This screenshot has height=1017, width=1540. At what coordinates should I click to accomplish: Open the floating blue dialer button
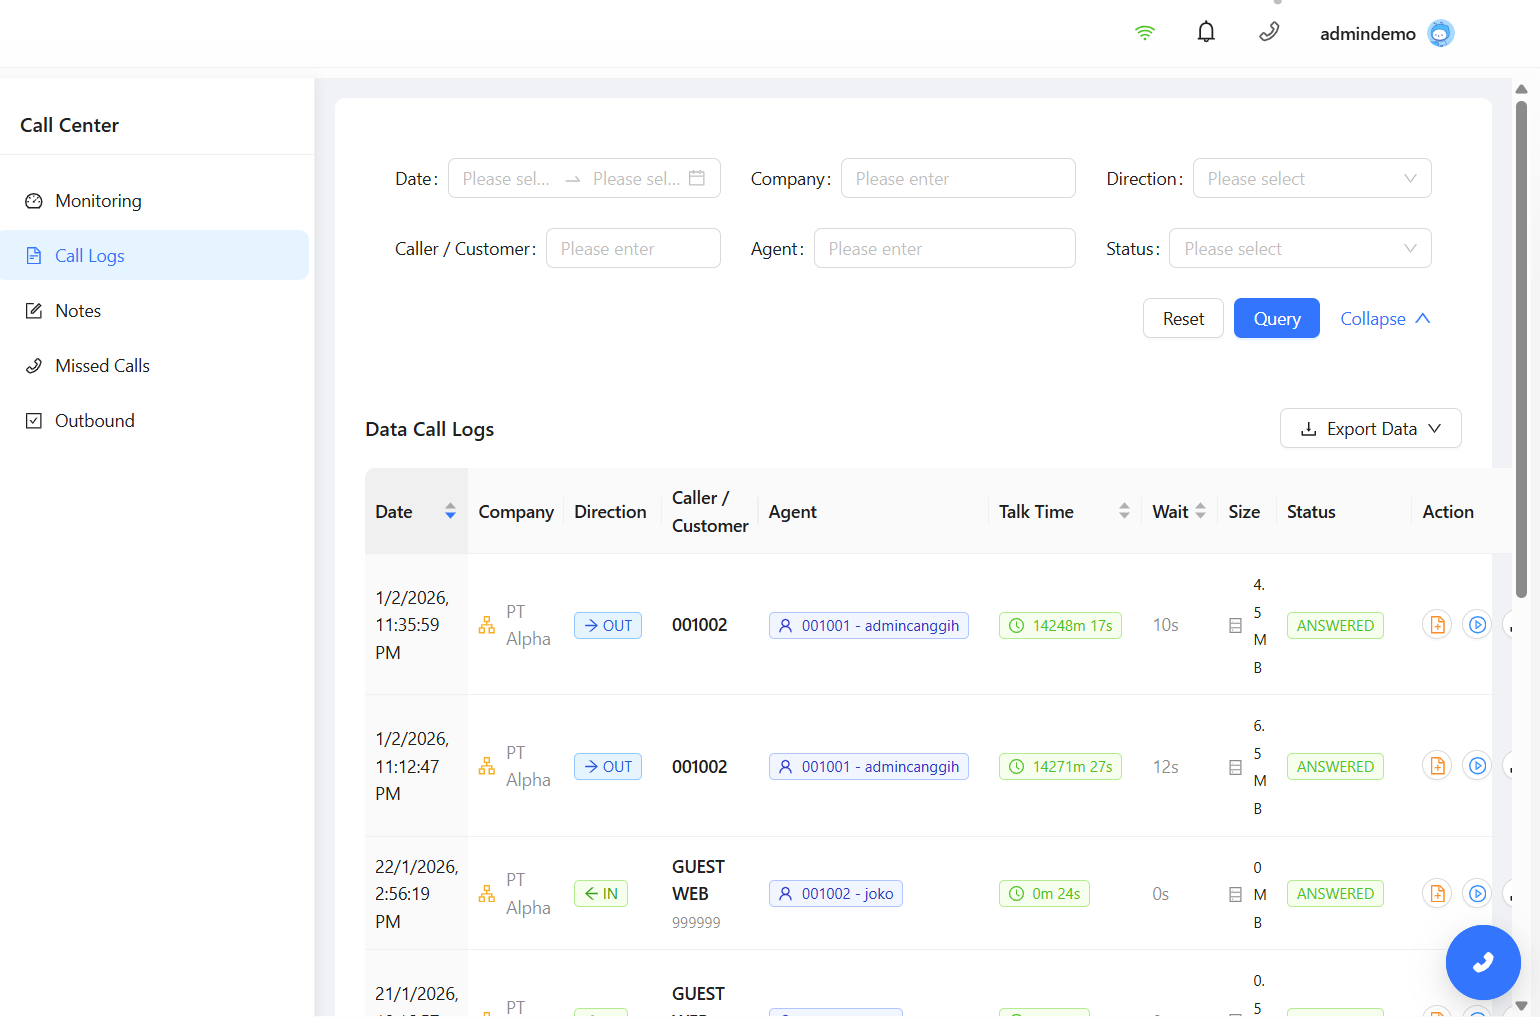[x=1482, y=962]
